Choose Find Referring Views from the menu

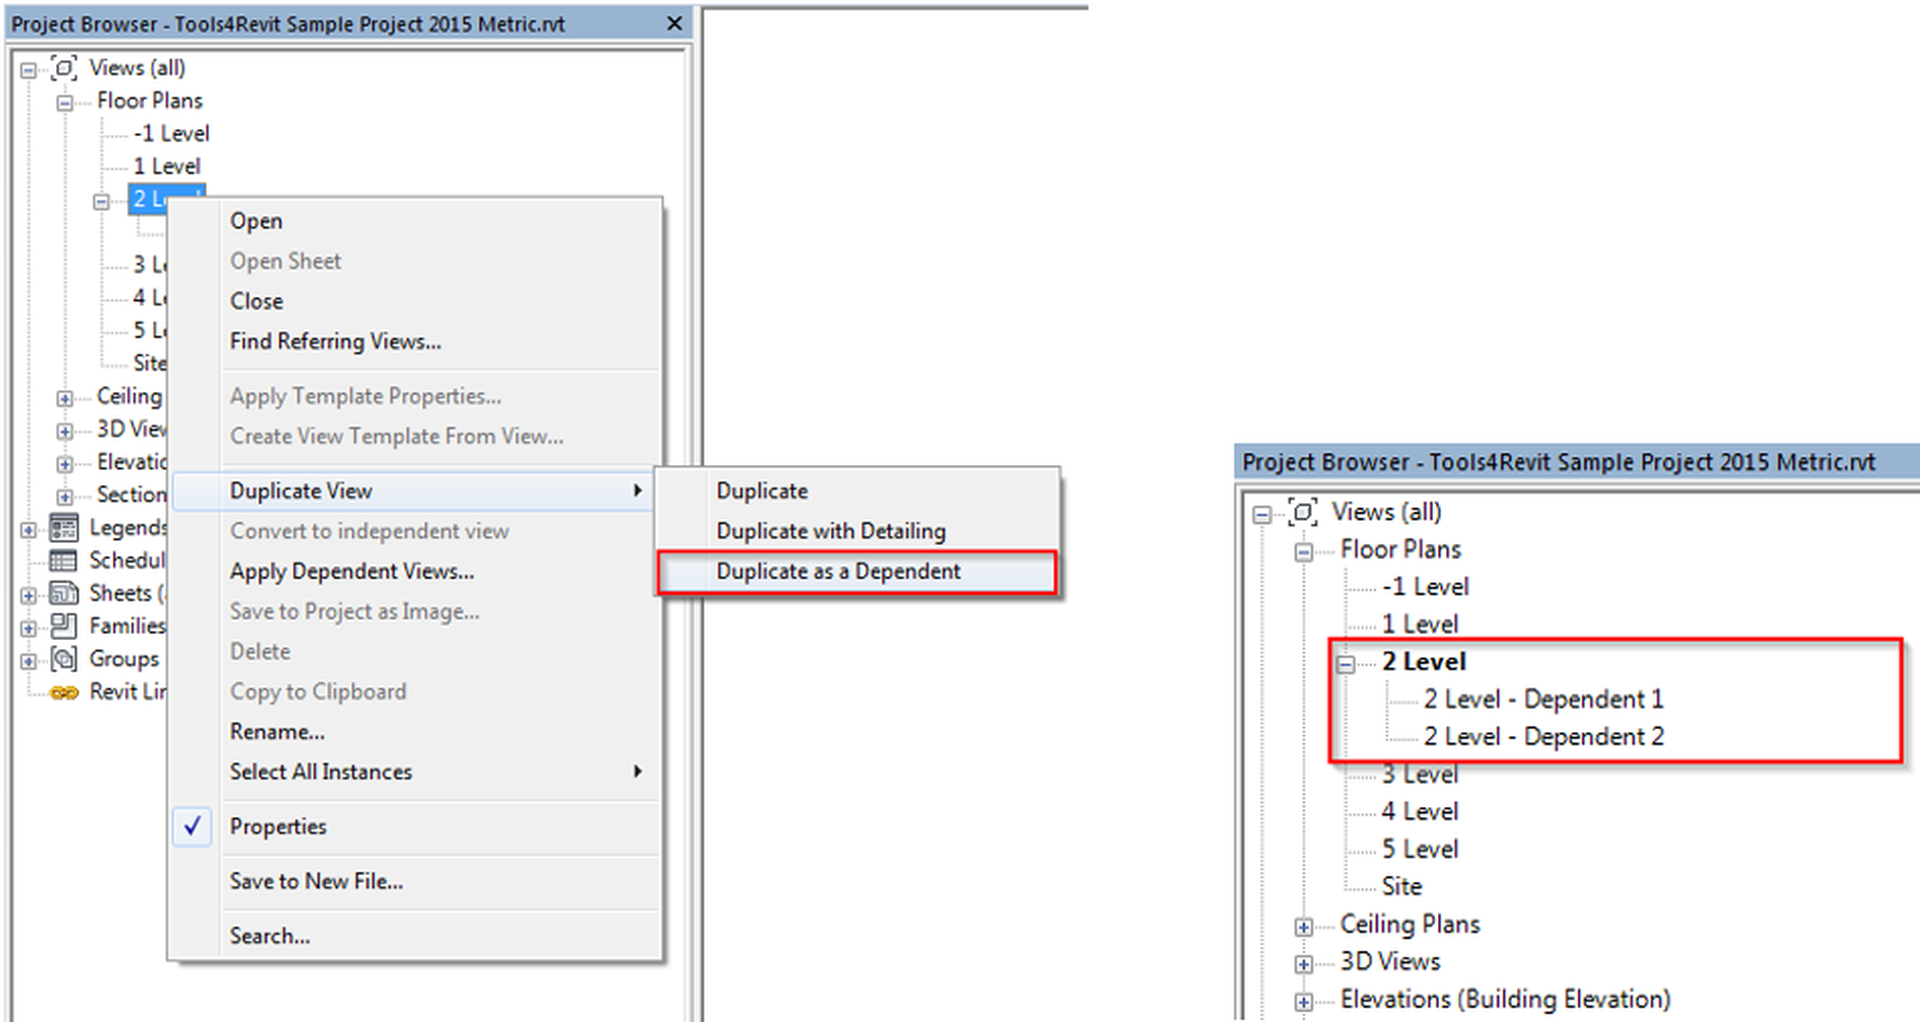point(335,341)
